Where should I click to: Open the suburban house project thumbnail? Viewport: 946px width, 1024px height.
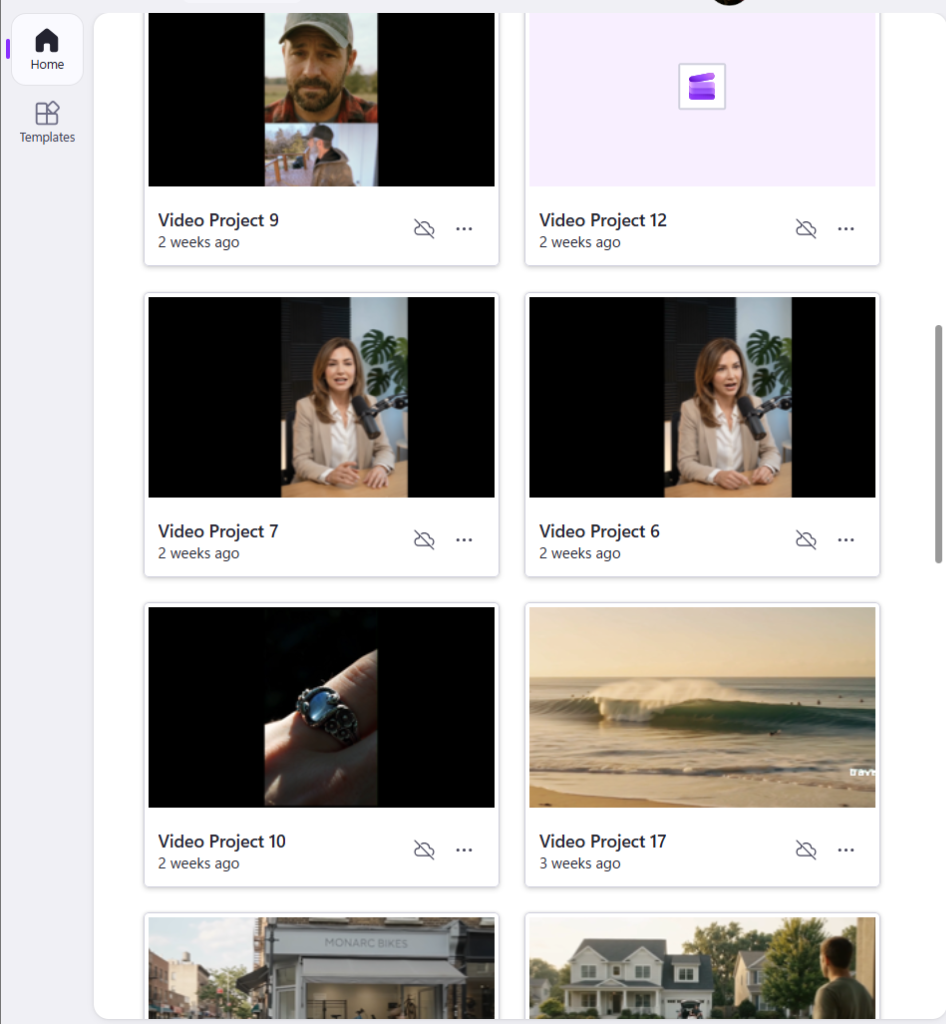tap(702, 968)
